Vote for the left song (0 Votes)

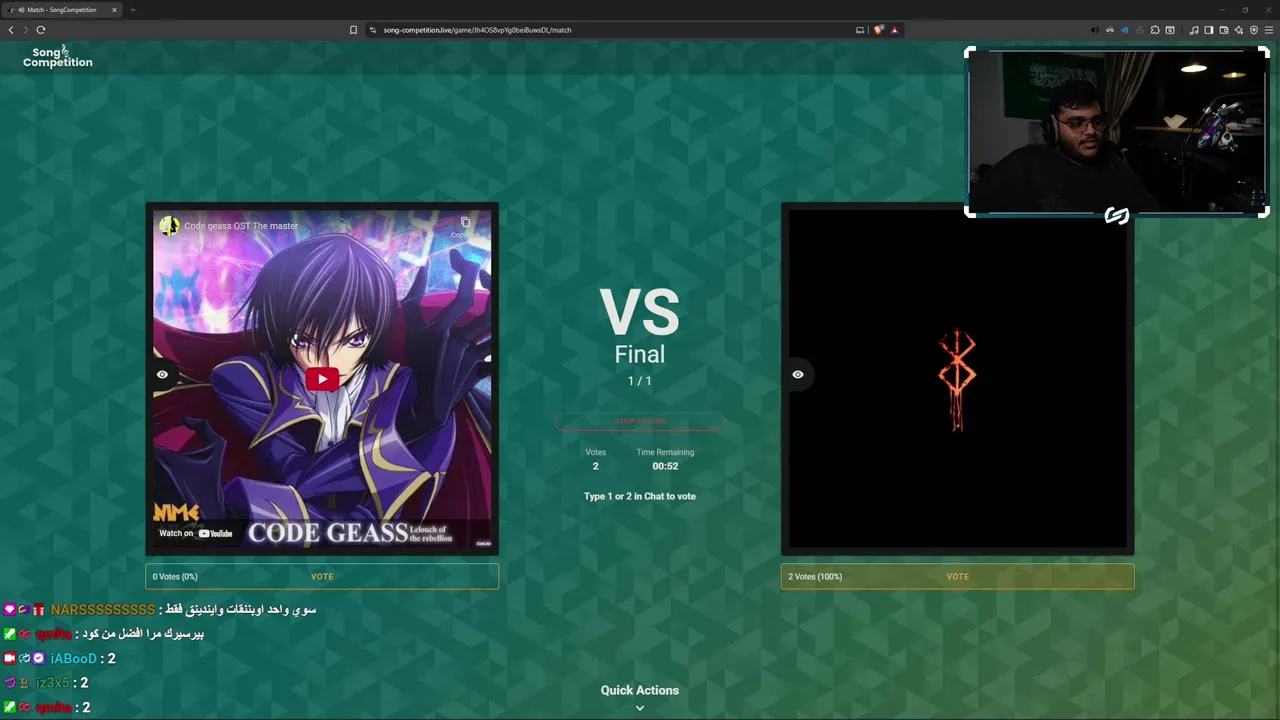(322, 576)
